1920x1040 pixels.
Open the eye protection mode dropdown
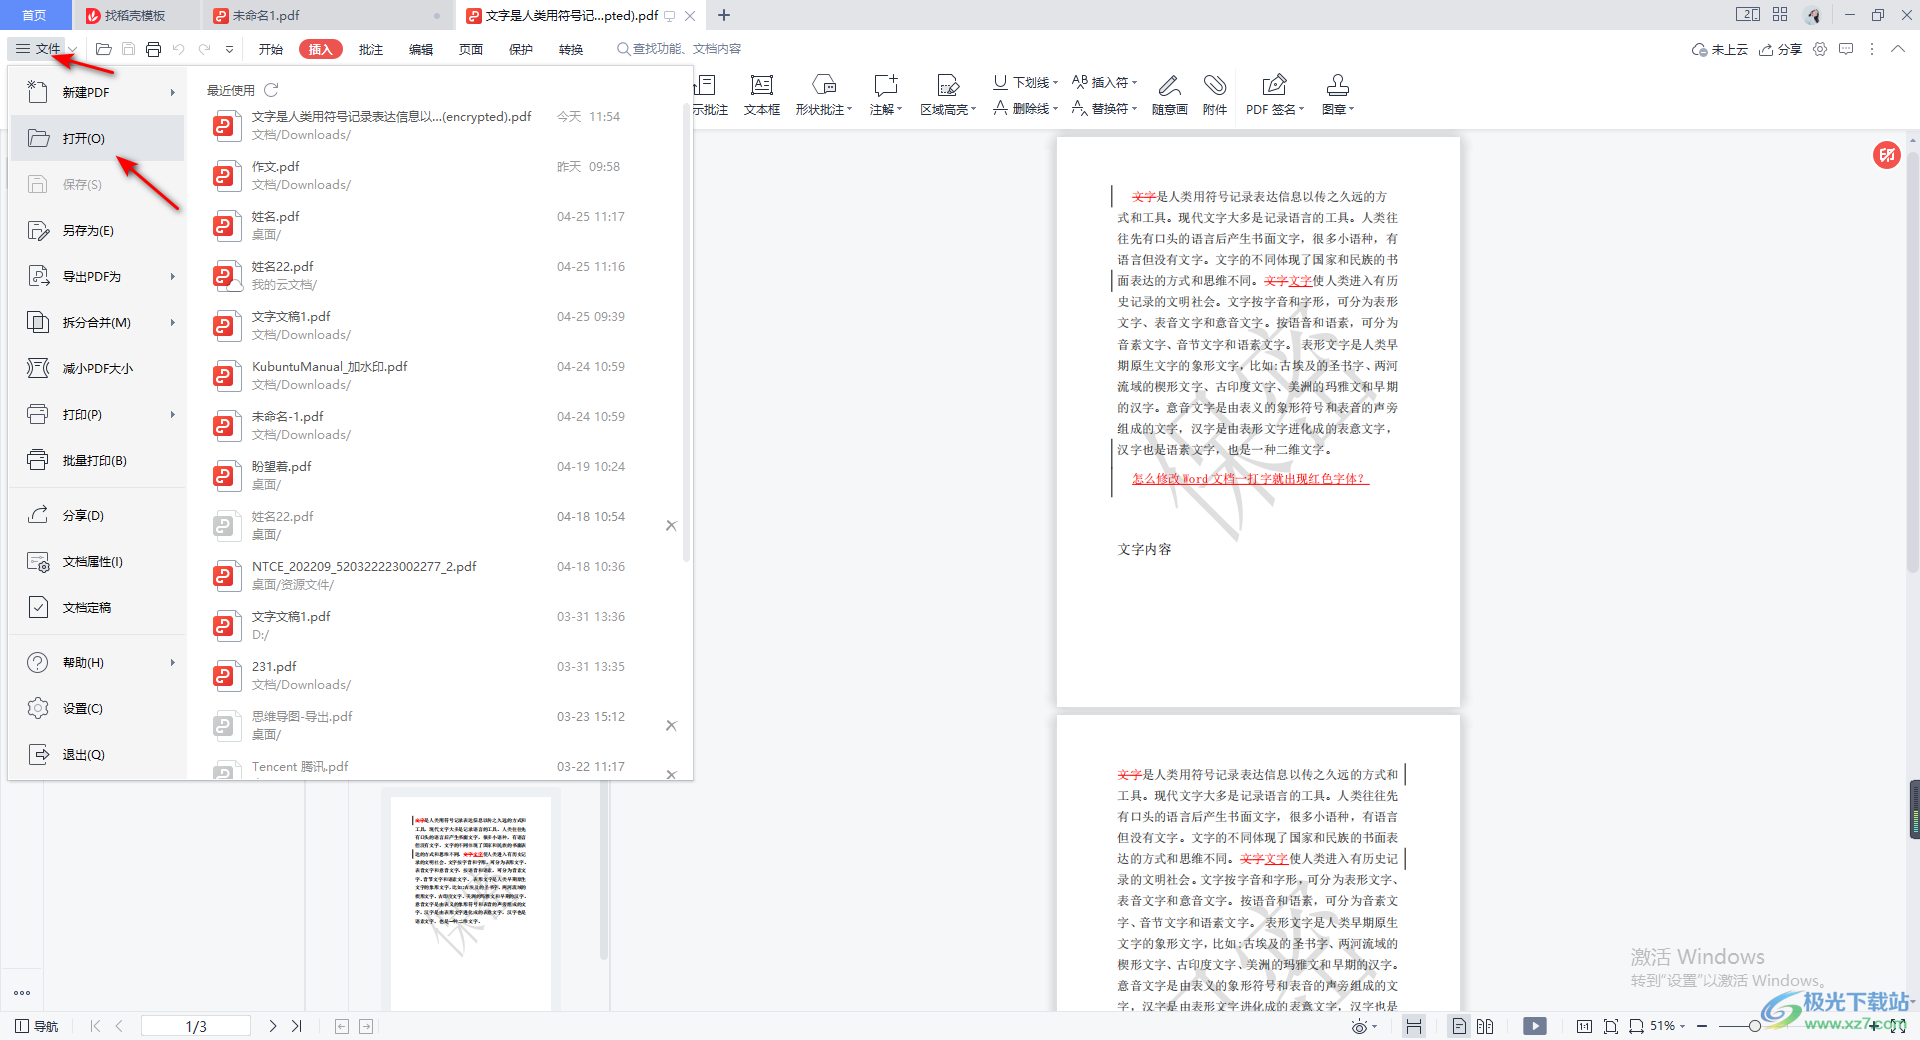pos(1365,1026)
